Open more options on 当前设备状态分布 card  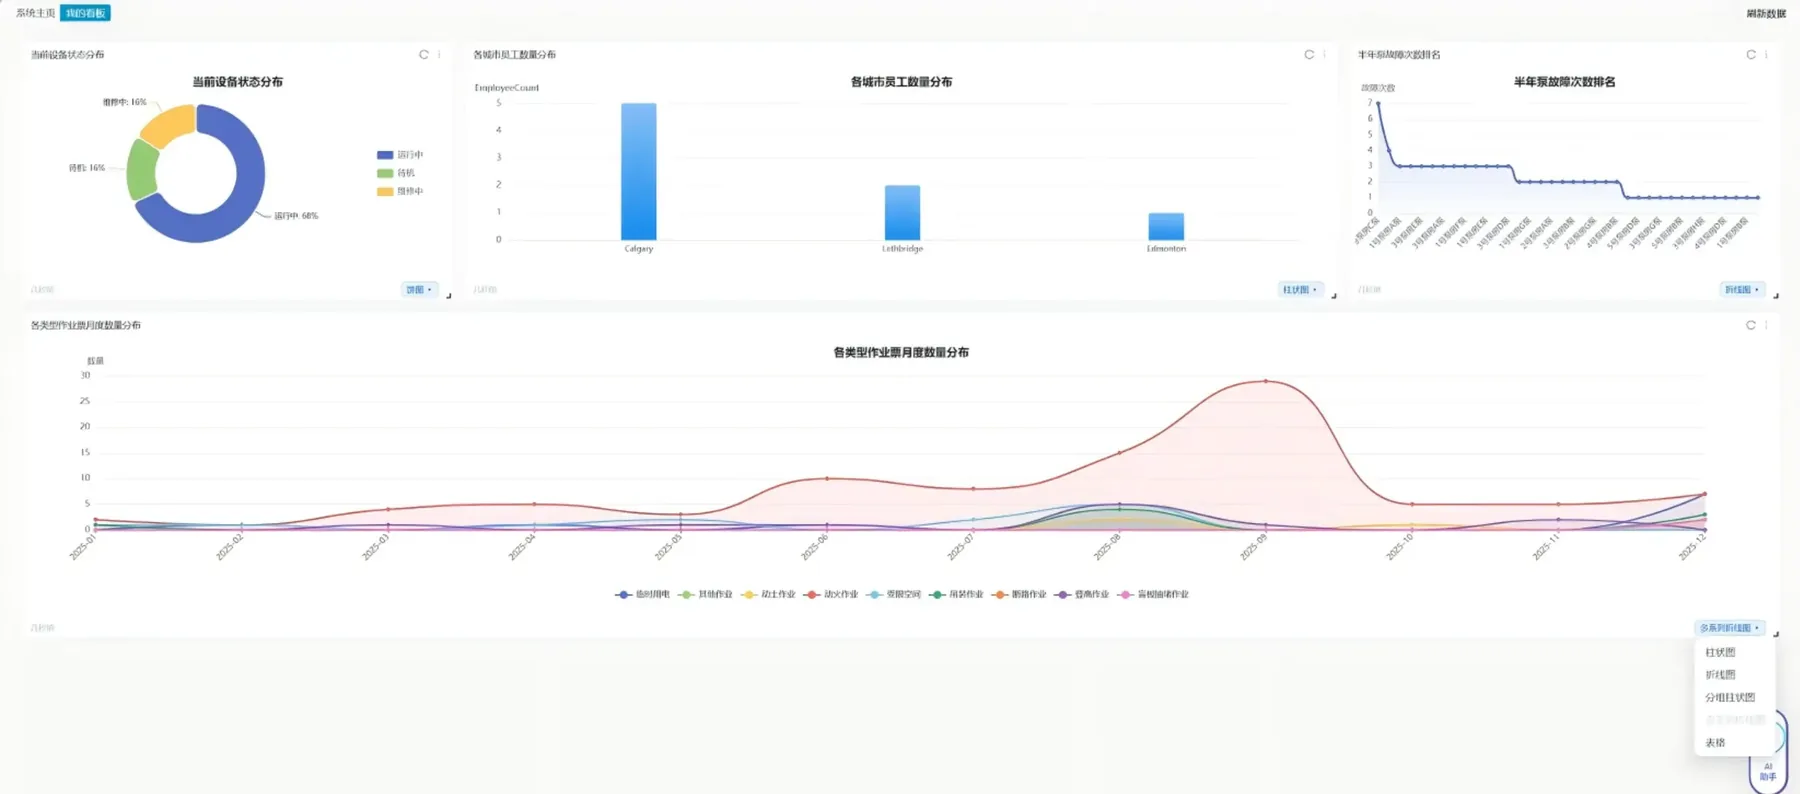point(439,55)
